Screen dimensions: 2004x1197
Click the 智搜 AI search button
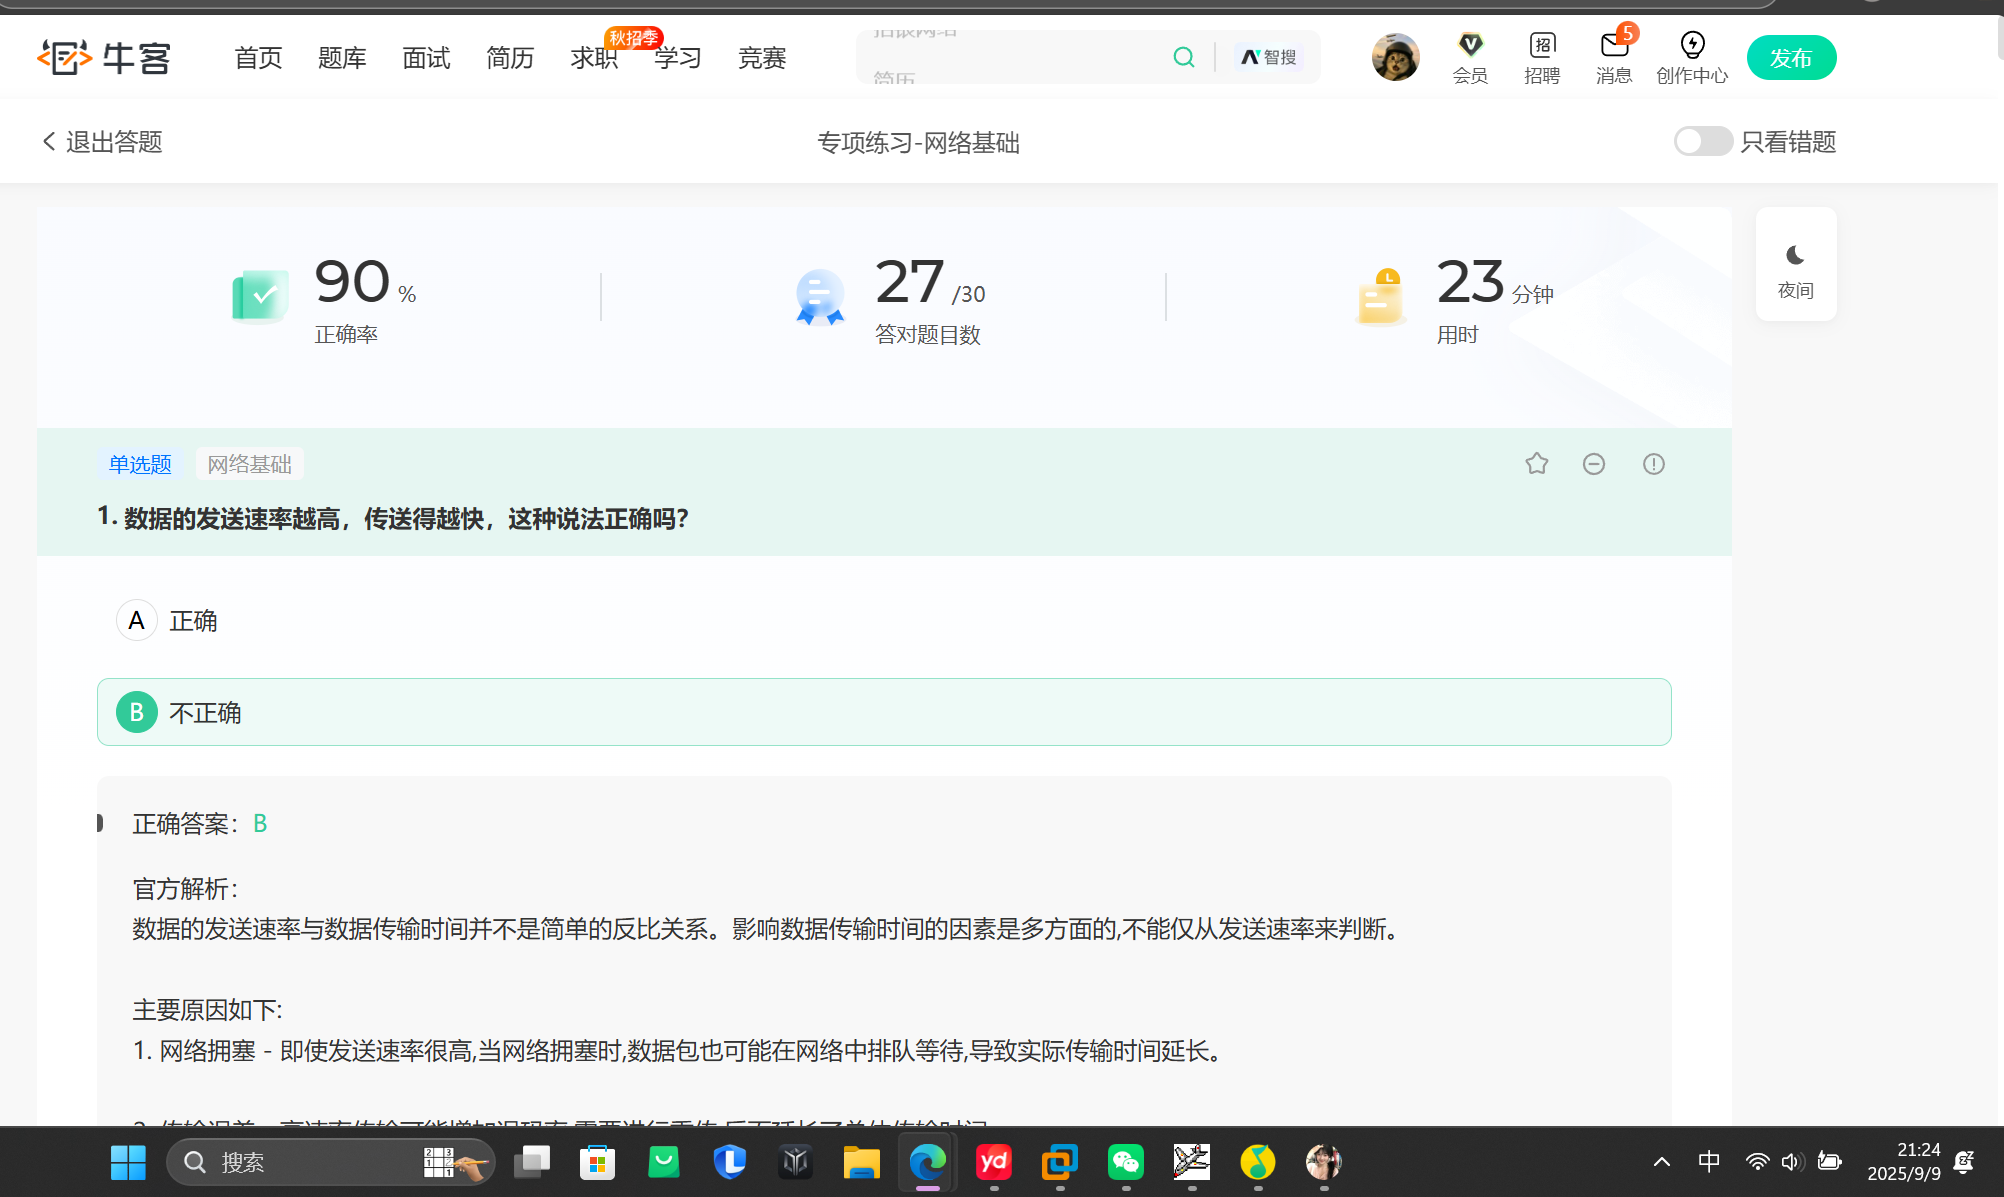pos(1269,57)
